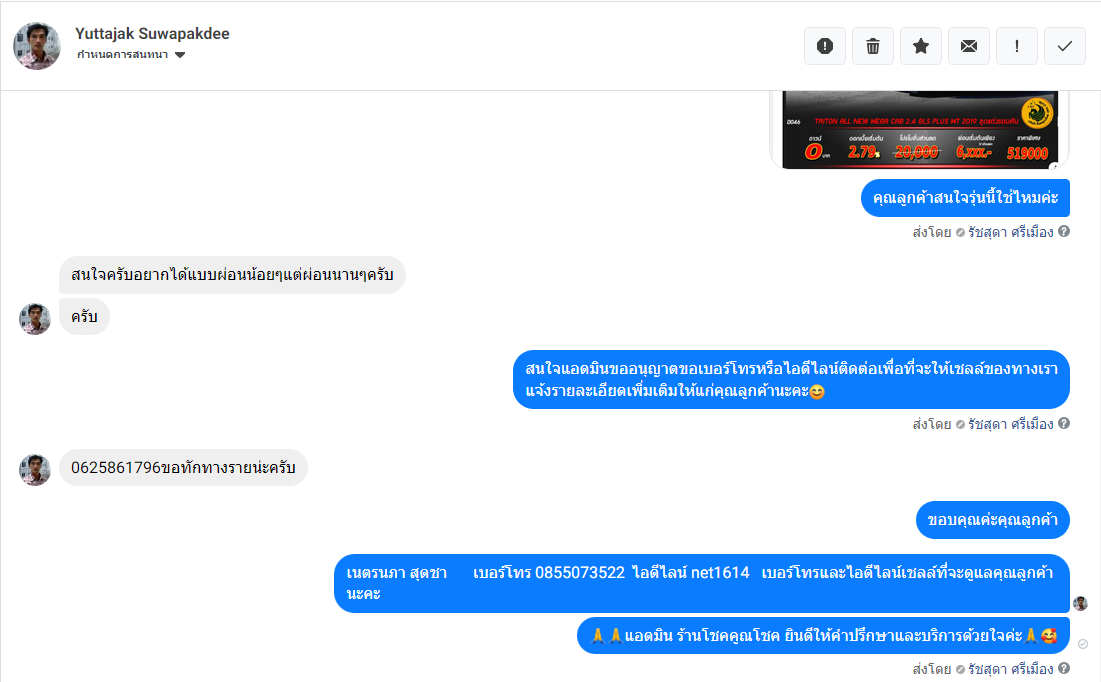The height and width of the screenshot is (682, 1101).
Task: Click help icon under the admin line-ID request message
Action: 1064,423
